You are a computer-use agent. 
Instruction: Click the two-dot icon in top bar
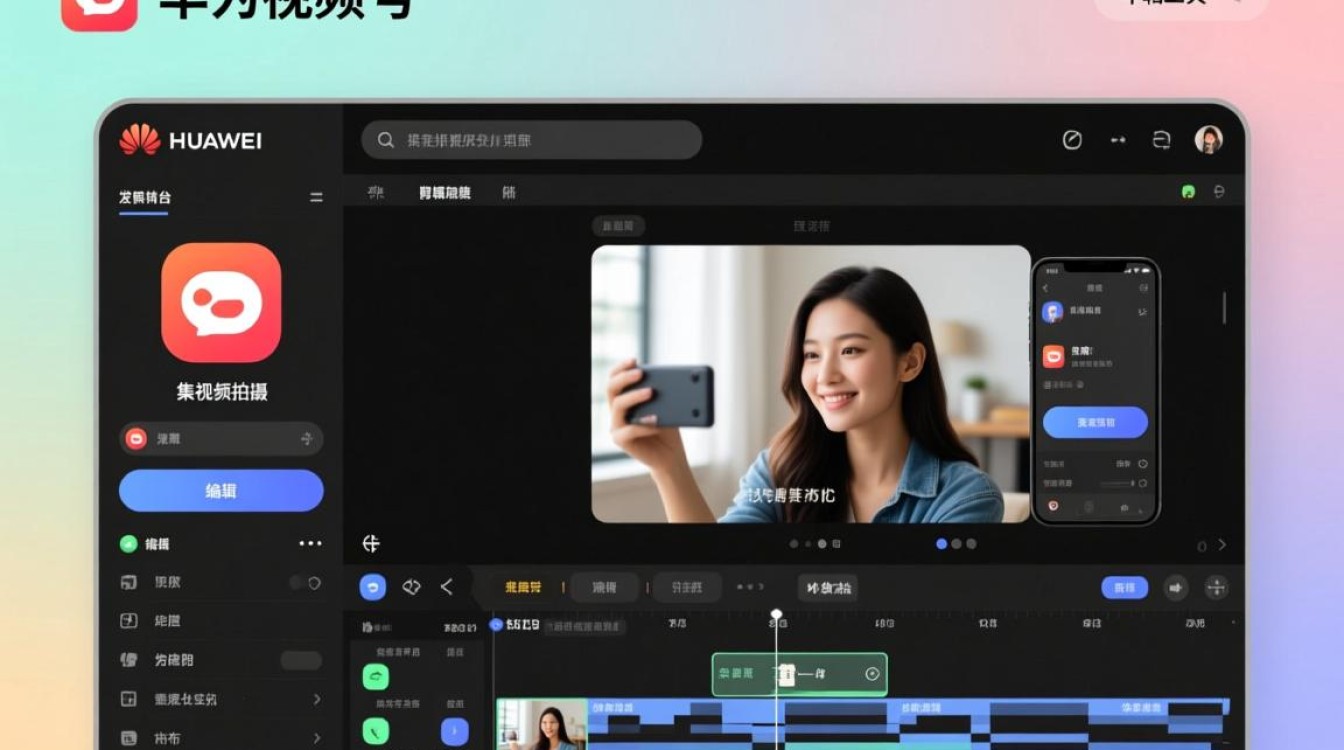click(1118, 140)
